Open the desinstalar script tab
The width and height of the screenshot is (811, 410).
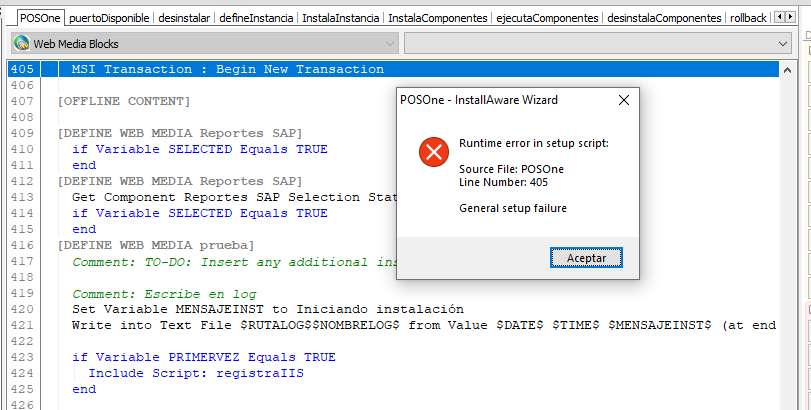pos(184,18)
